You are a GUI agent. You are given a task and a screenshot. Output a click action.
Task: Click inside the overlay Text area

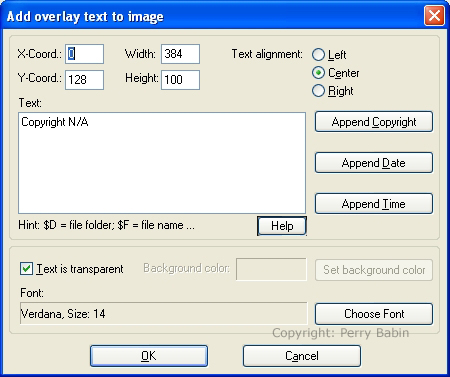[x=162, y=163]
